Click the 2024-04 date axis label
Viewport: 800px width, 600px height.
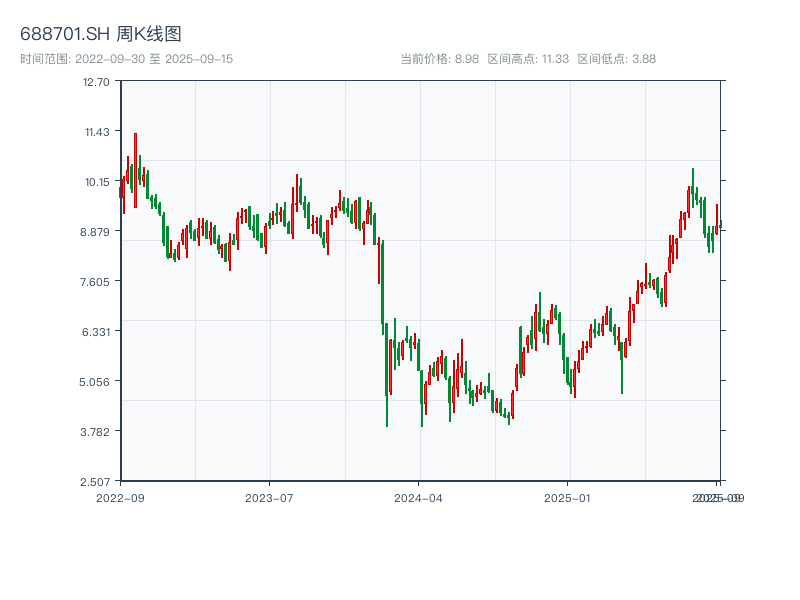coord(418,497)
